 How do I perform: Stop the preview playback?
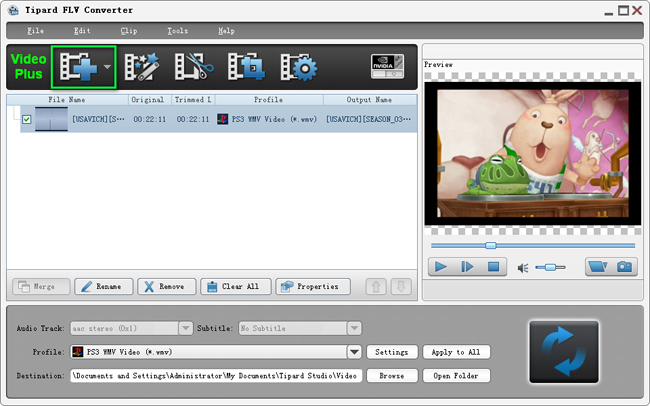tap(493, 267)
